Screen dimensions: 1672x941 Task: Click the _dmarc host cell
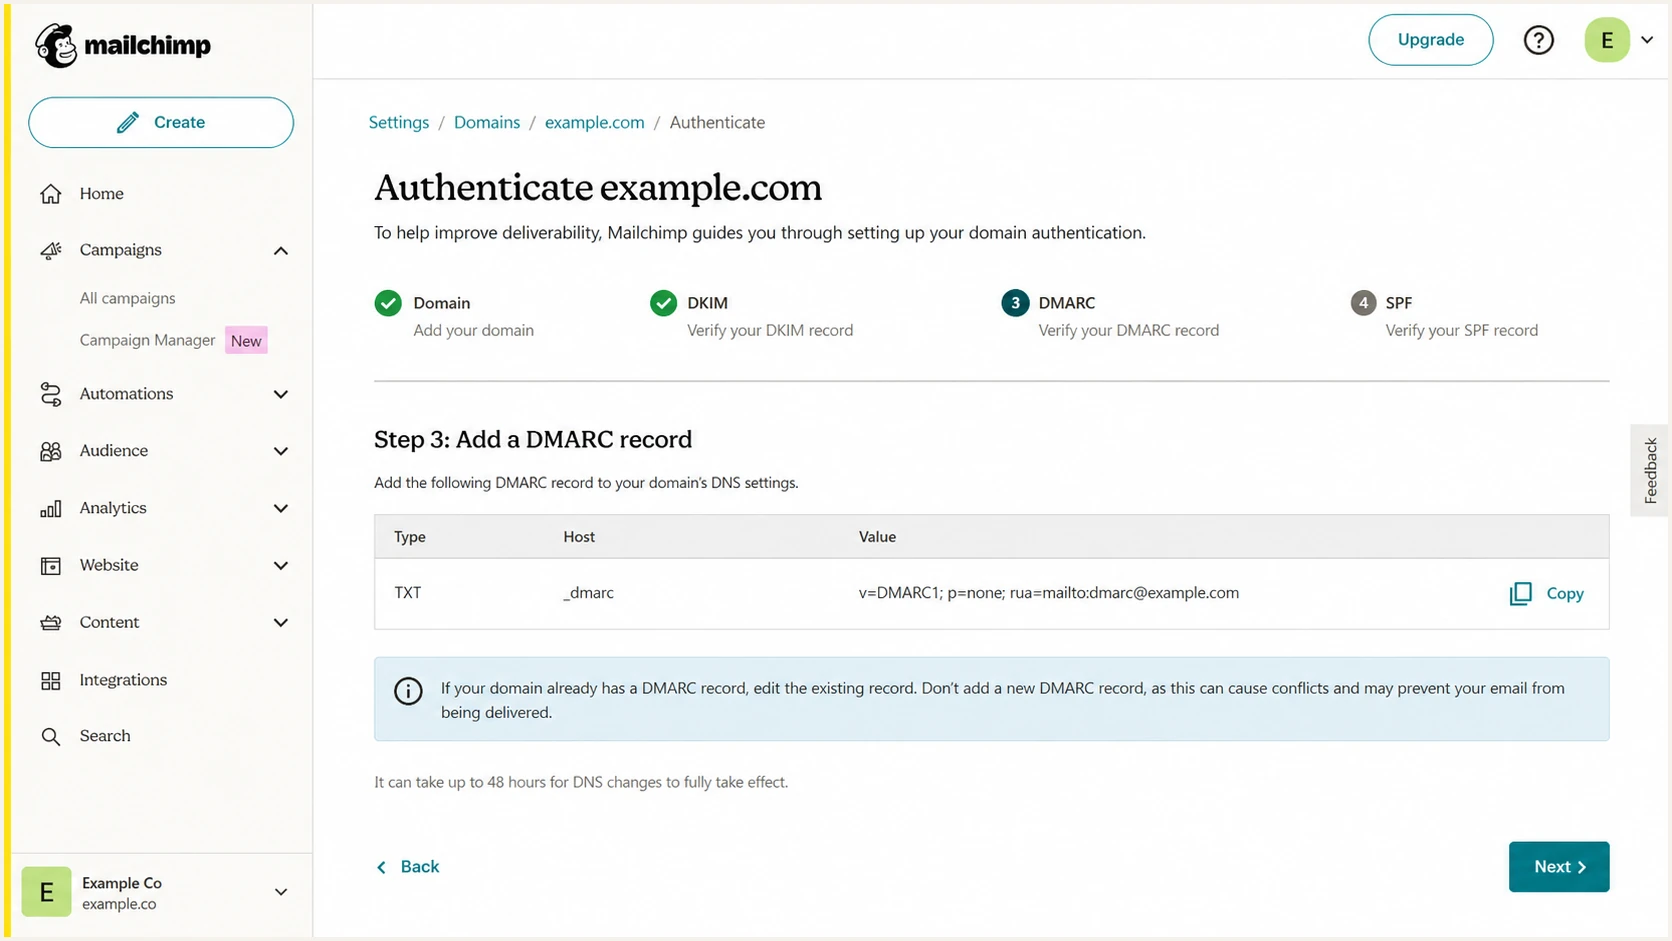(589, 593)
